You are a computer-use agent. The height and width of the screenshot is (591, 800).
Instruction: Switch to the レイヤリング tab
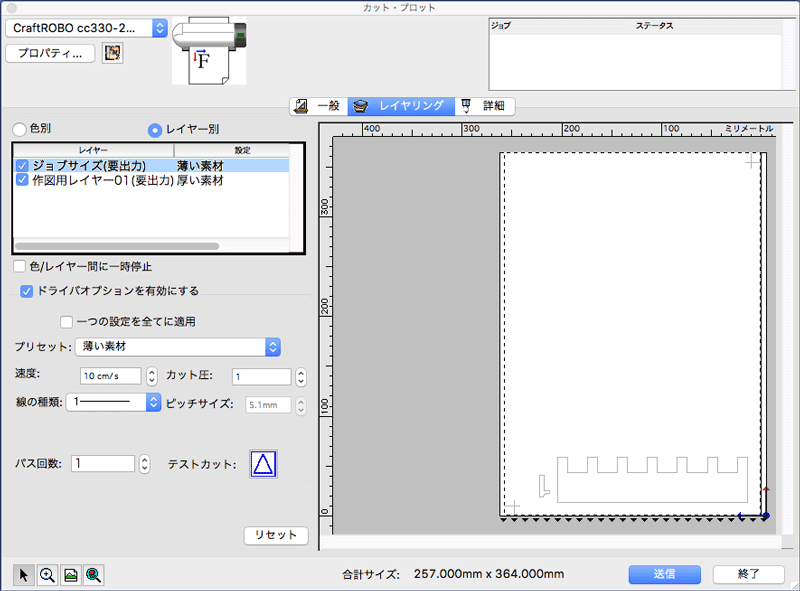[x=401, y=106]
